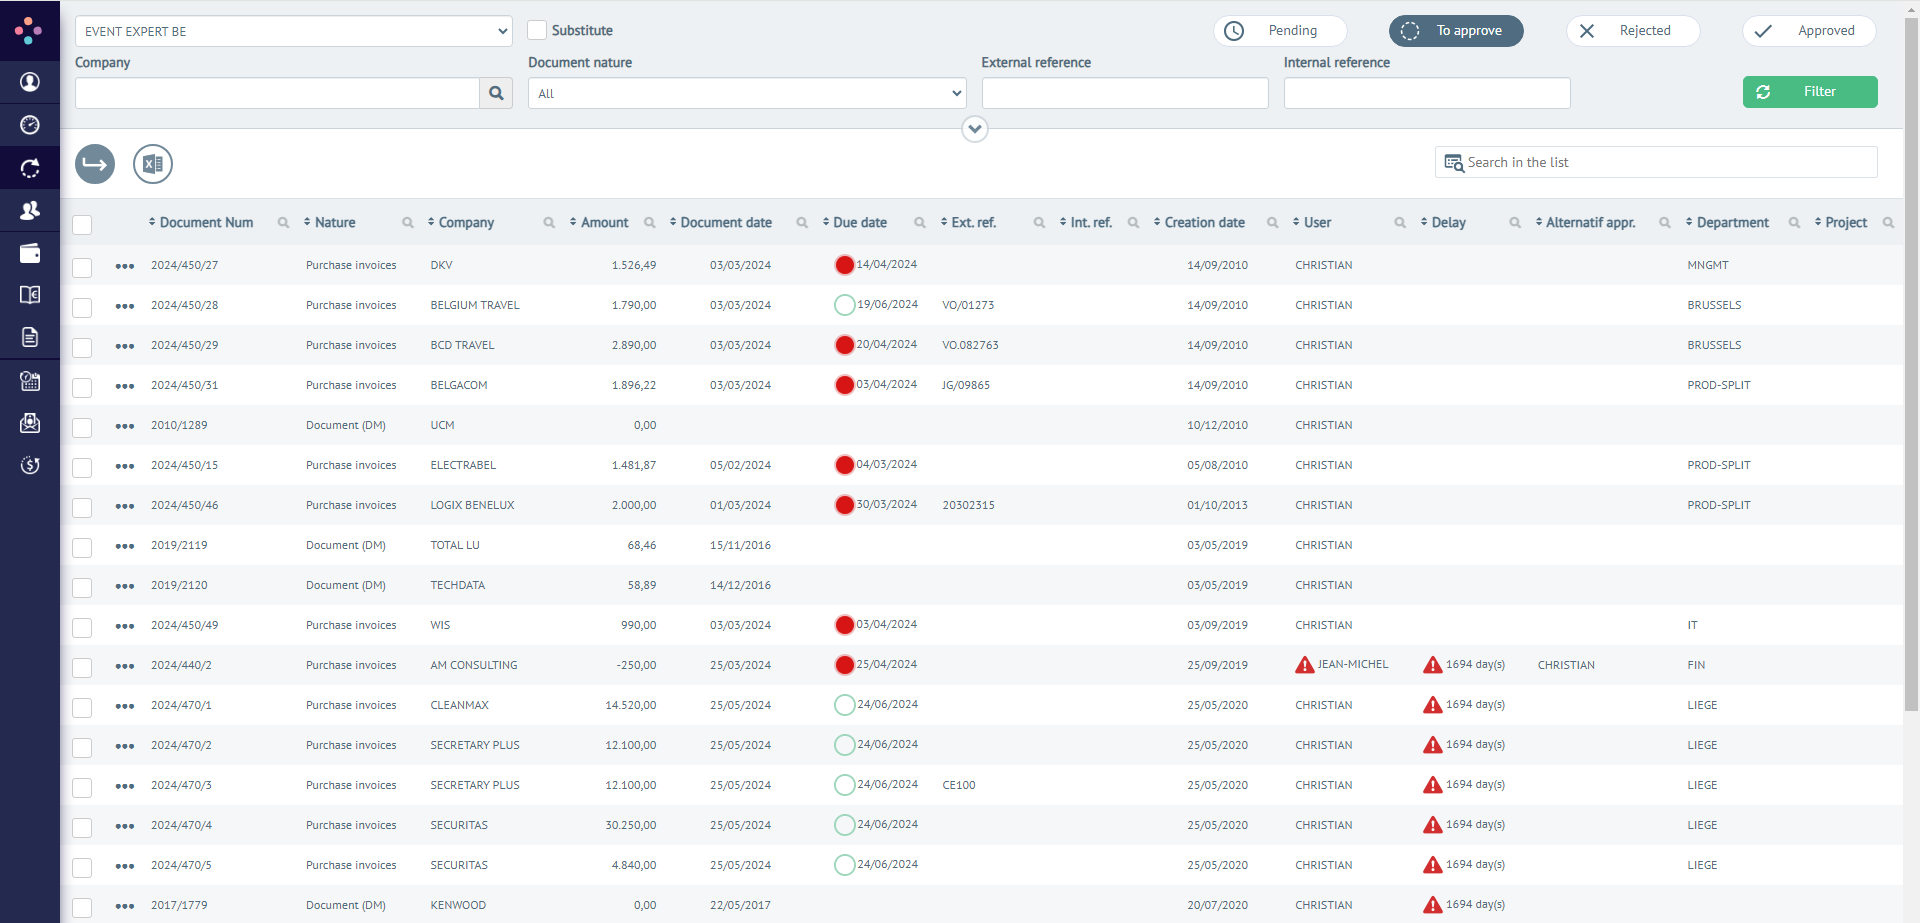Select the Approved tab
The image size is (1920, 923).
[1810, 30]
